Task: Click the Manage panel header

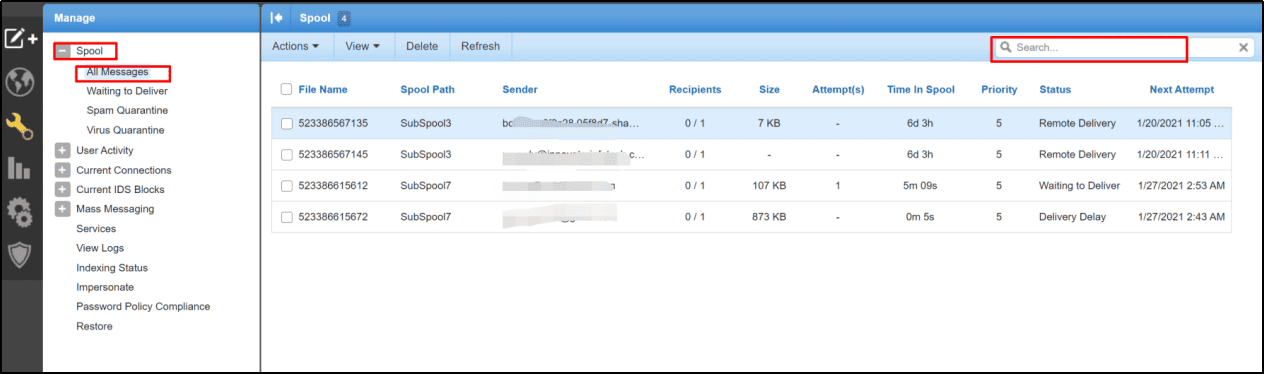Action: click(151, 17)
